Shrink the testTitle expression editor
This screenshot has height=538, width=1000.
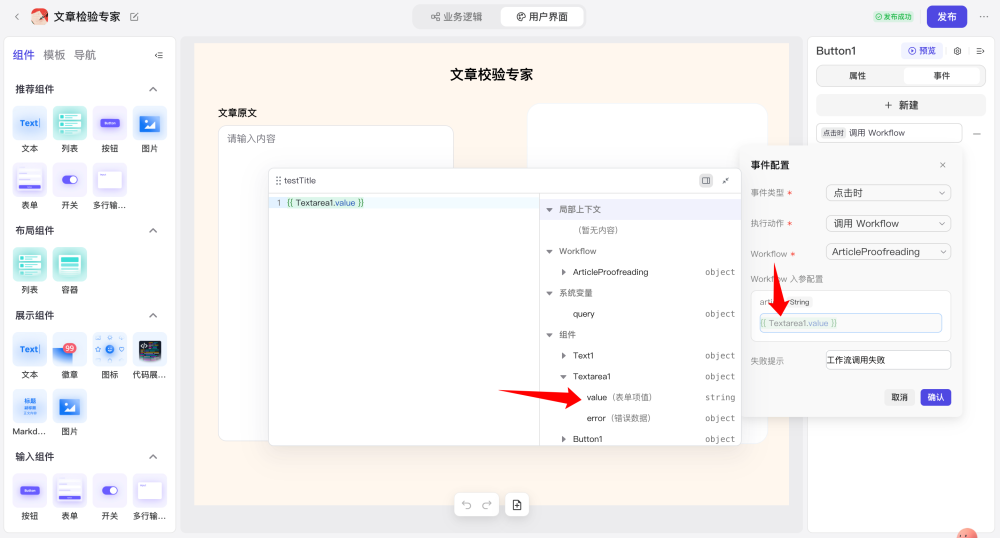click(726, 180)
